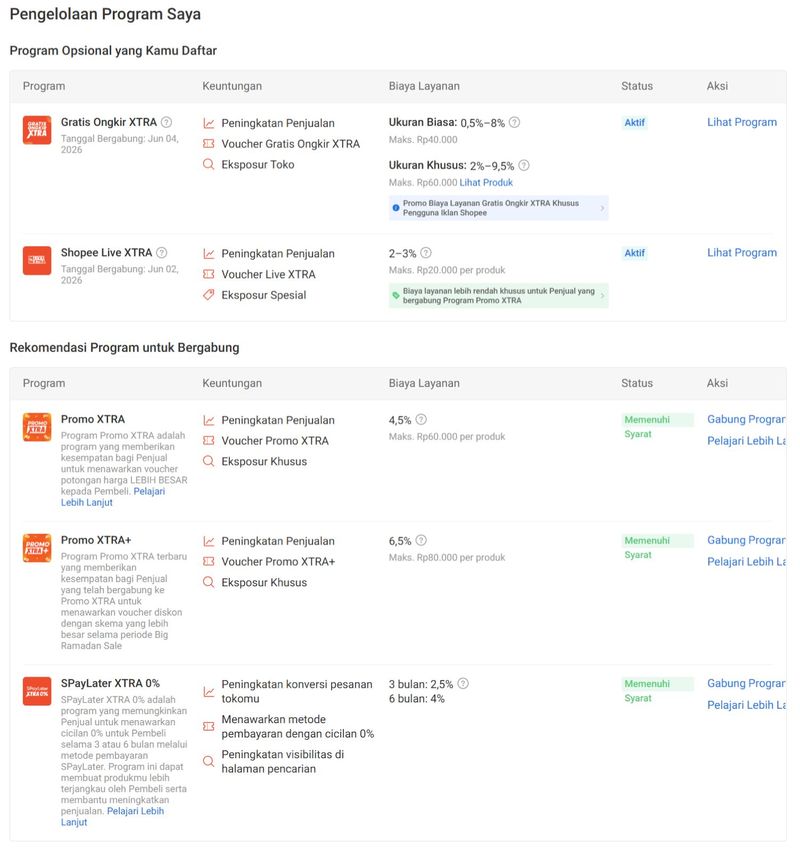Click 'Program Opsional yang Kamu Daftar' heading

[113, 51]
